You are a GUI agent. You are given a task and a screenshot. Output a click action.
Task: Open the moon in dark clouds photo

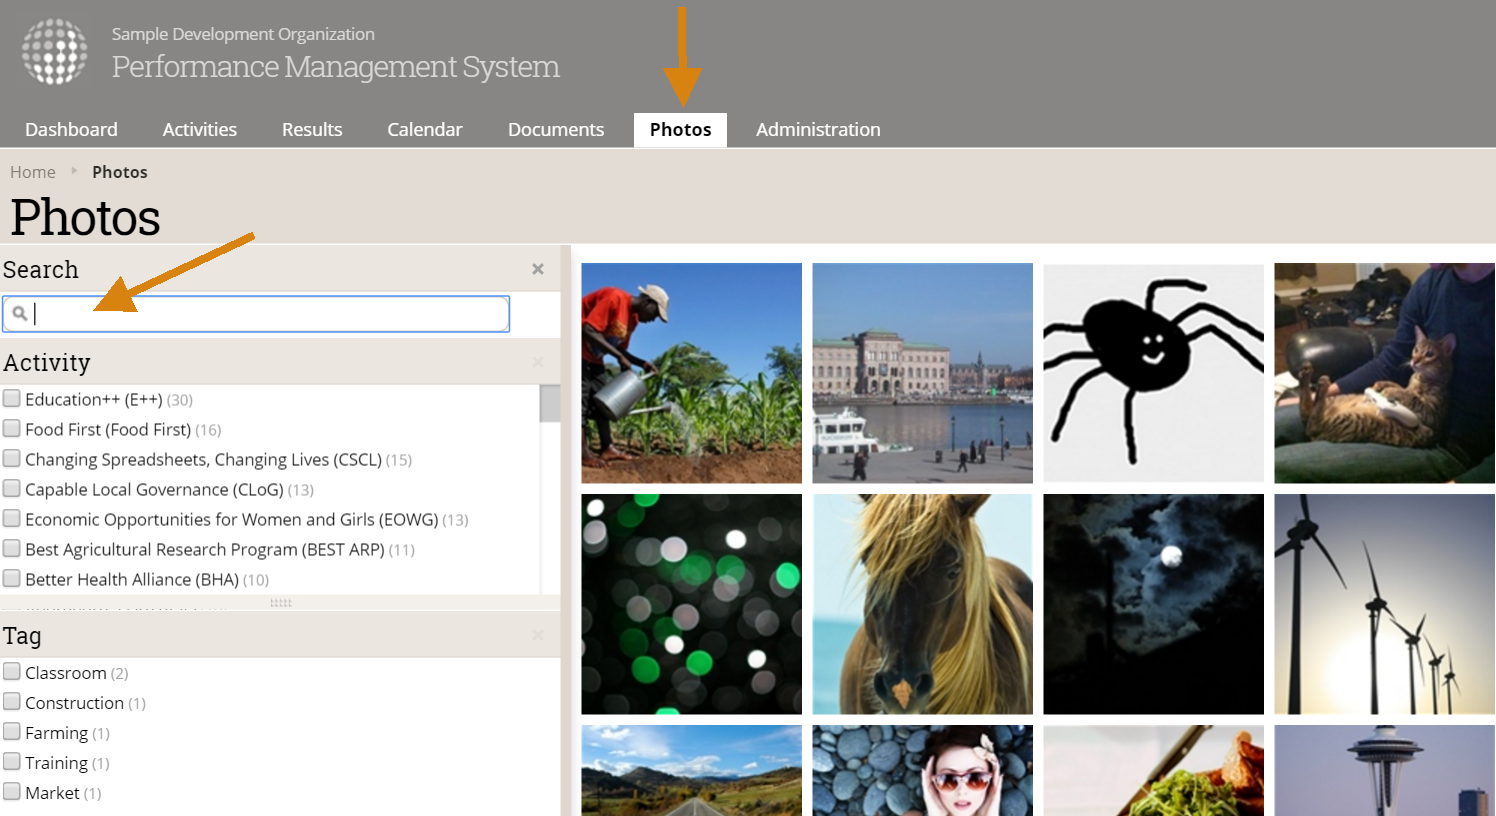(x=1154, y=604)
